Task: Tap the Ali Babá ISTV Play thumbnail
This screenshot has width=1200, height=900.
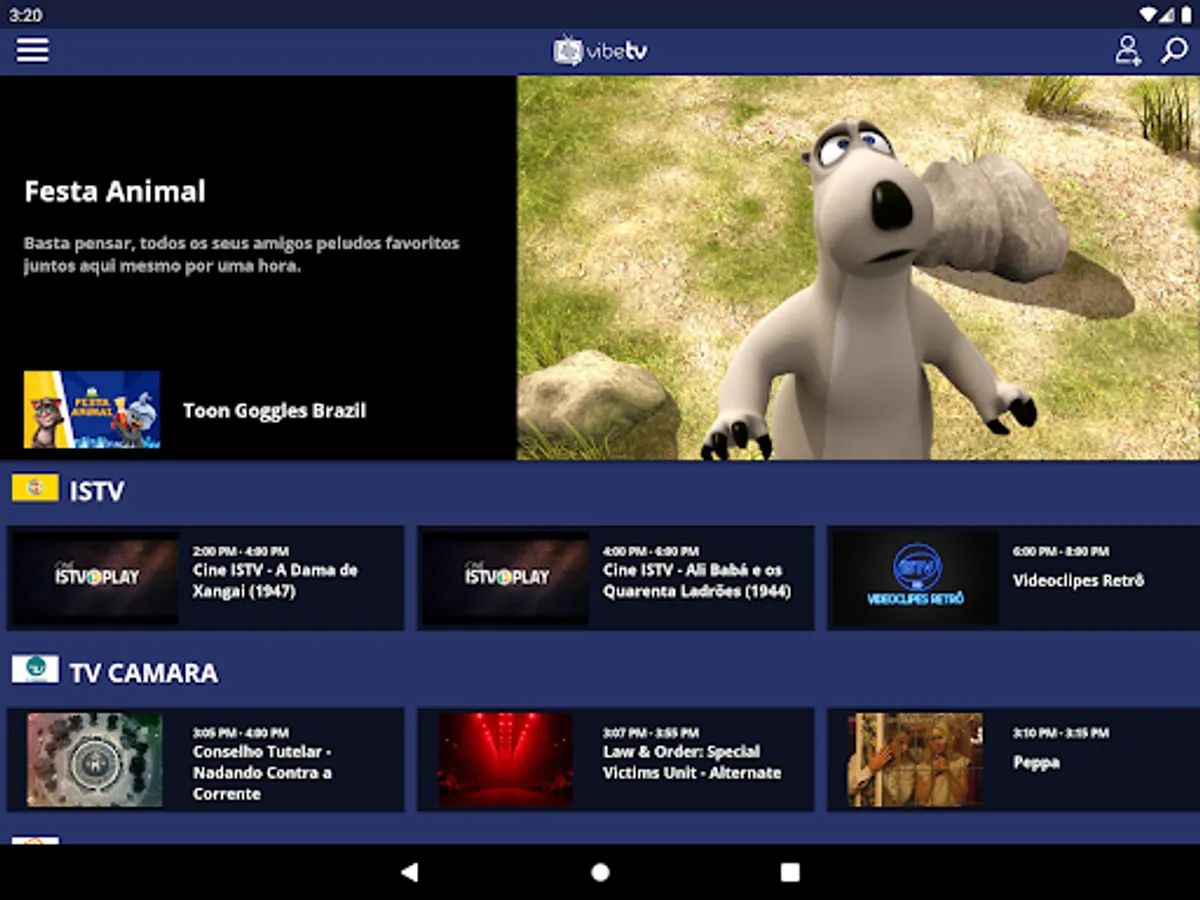Action: [506, 578]
